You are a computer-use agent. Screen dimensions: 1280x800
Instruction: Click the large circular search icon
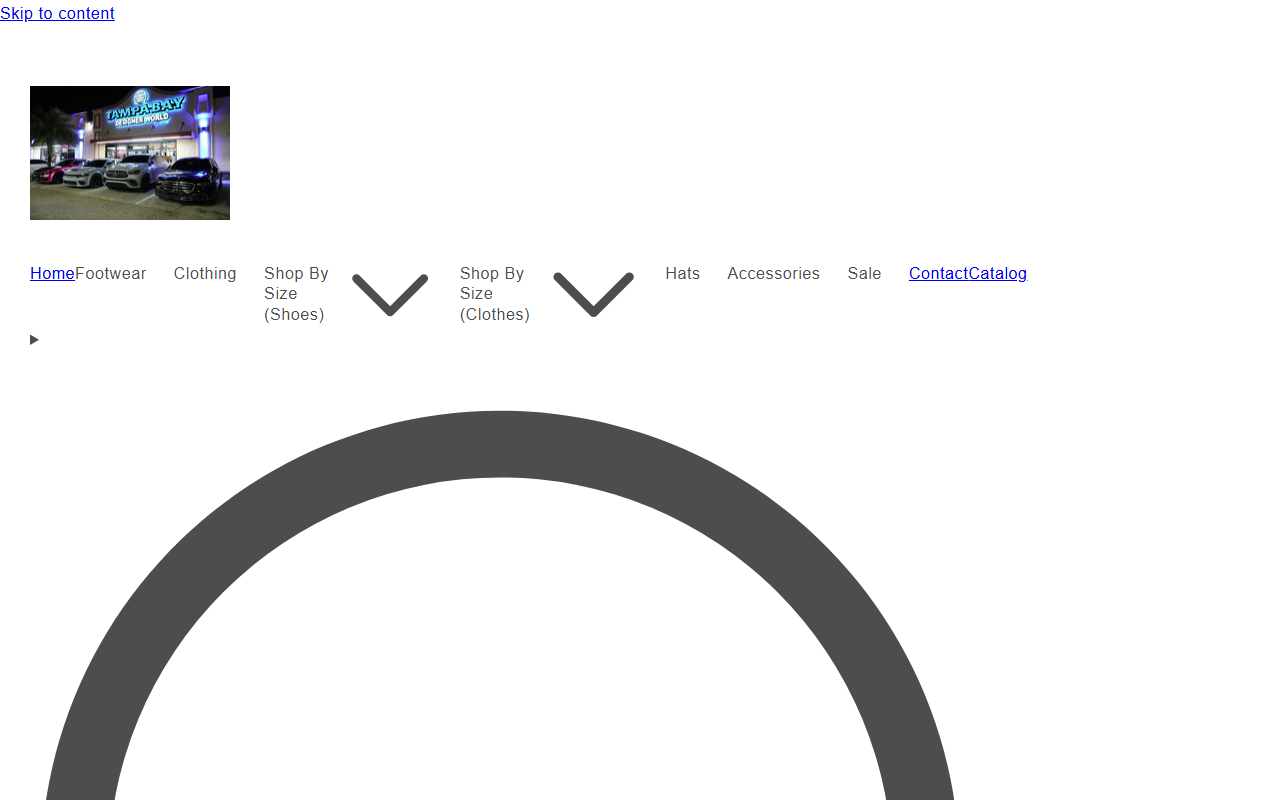pyautogui.click(x=500, y=605)
